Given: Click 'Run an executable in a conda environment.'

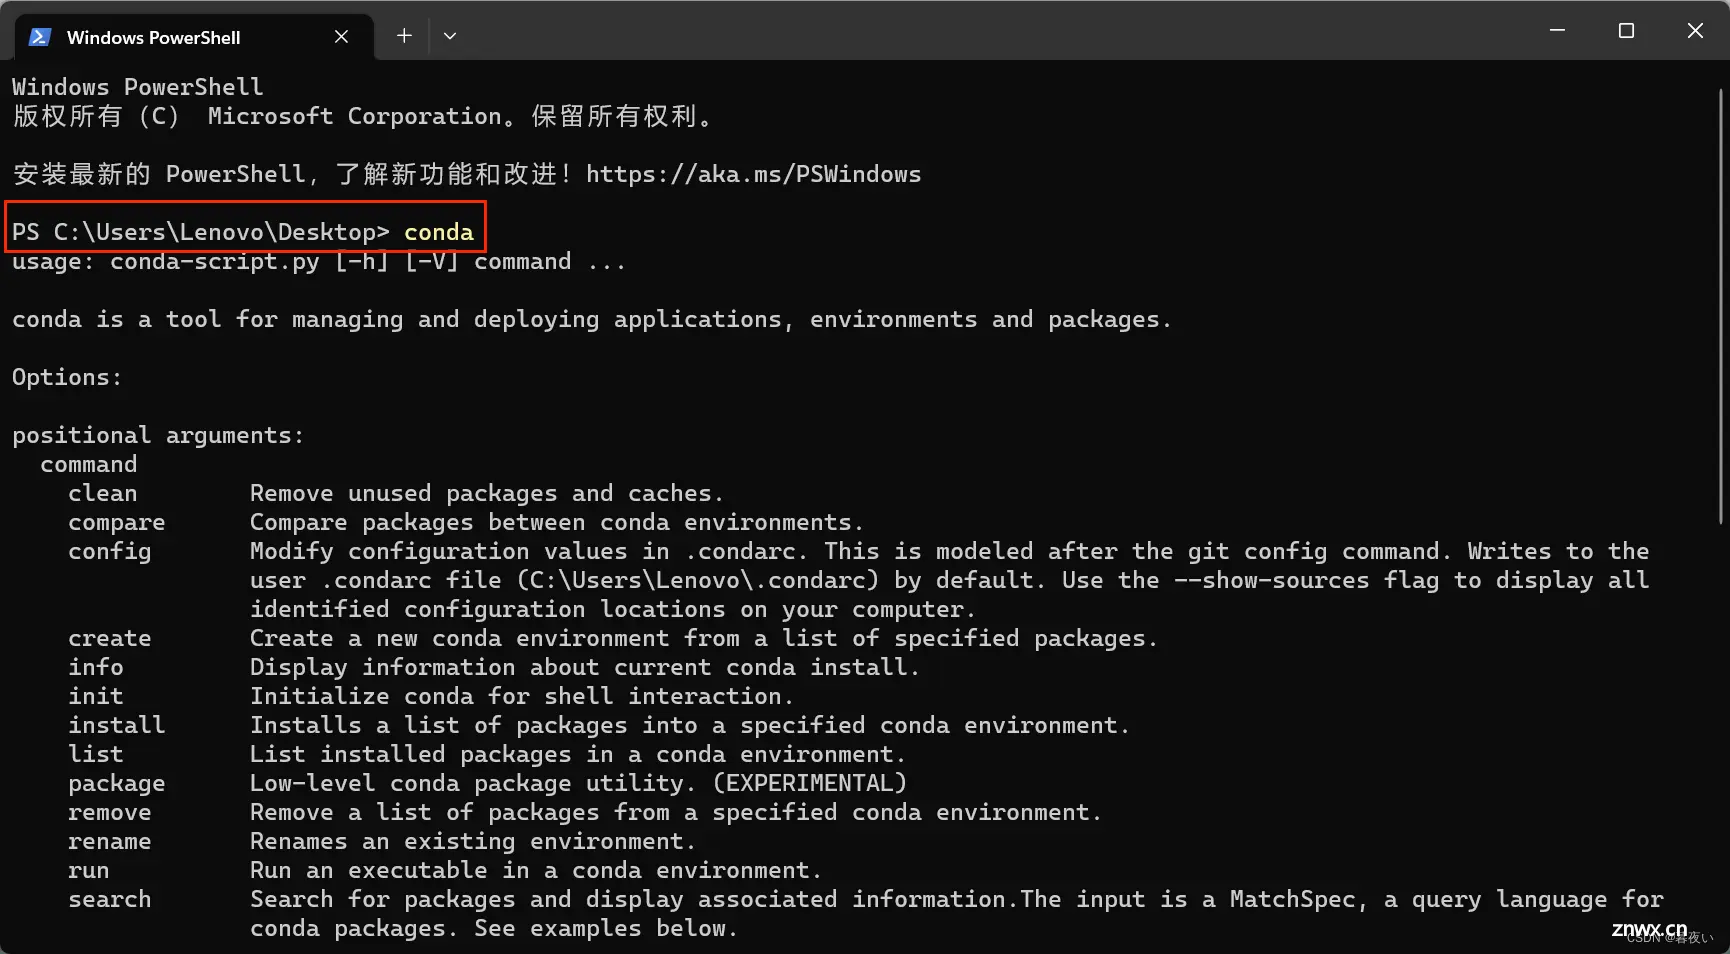Looking at the screenshot, I should 535,870.
